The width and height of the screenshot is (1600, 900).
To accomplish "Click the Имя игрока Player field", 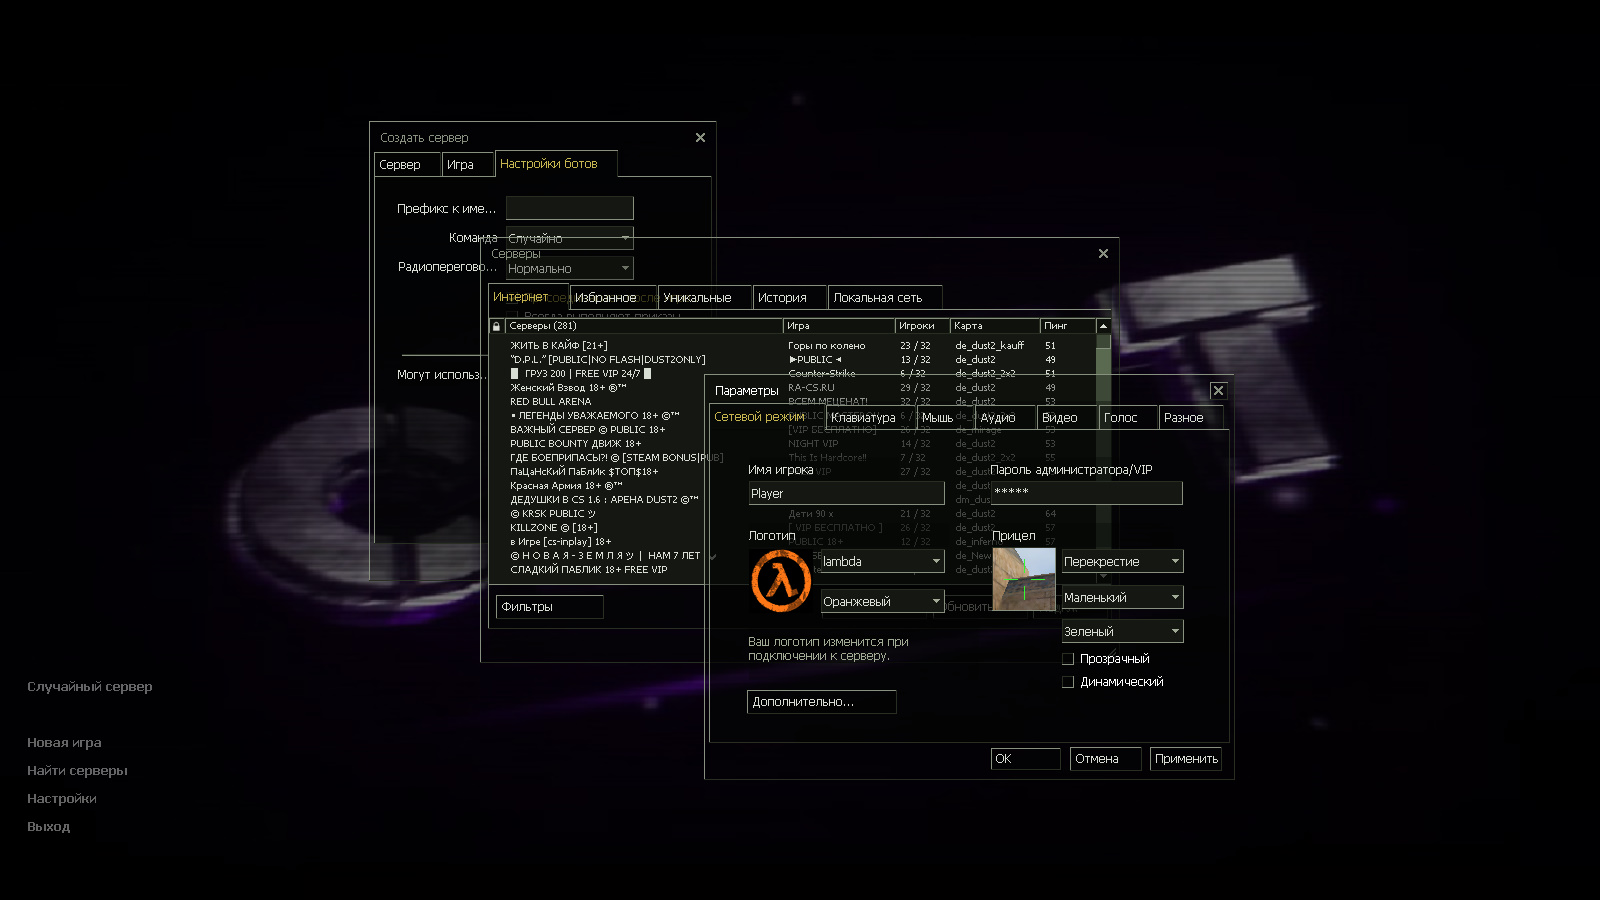I will coord(846,494).
